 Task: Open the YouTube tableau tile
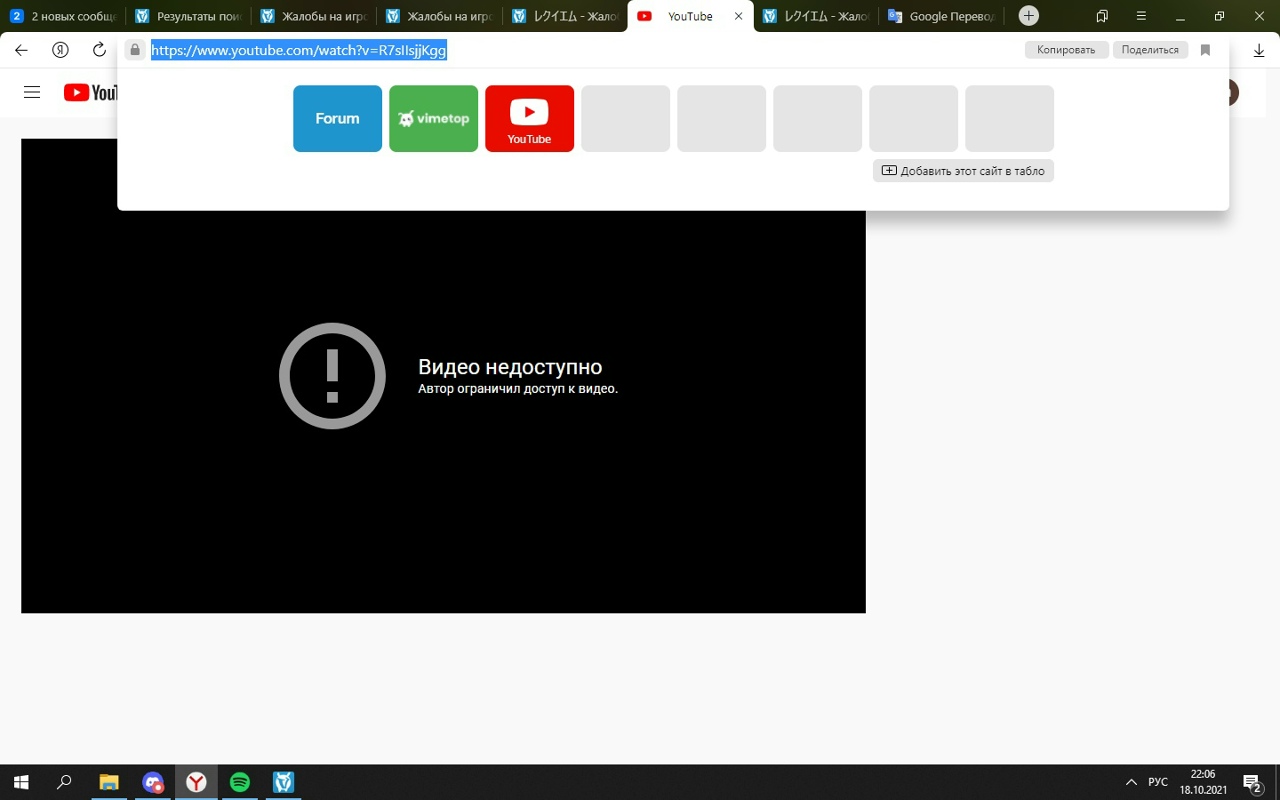coord(529,118)
